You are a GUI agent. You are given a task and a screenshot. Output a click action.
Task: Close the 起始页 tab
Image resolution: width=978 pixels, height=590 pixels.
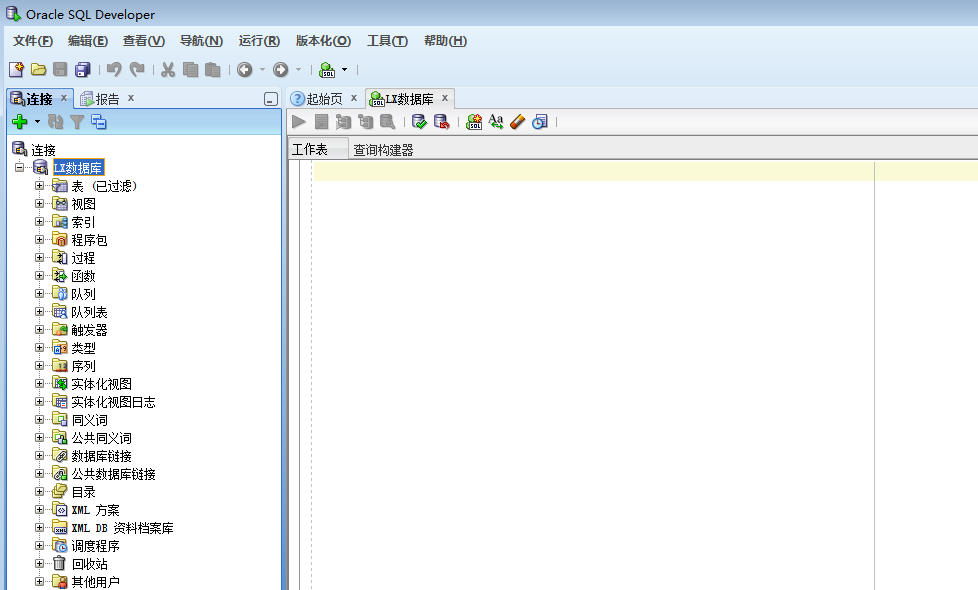click(354, 98)
